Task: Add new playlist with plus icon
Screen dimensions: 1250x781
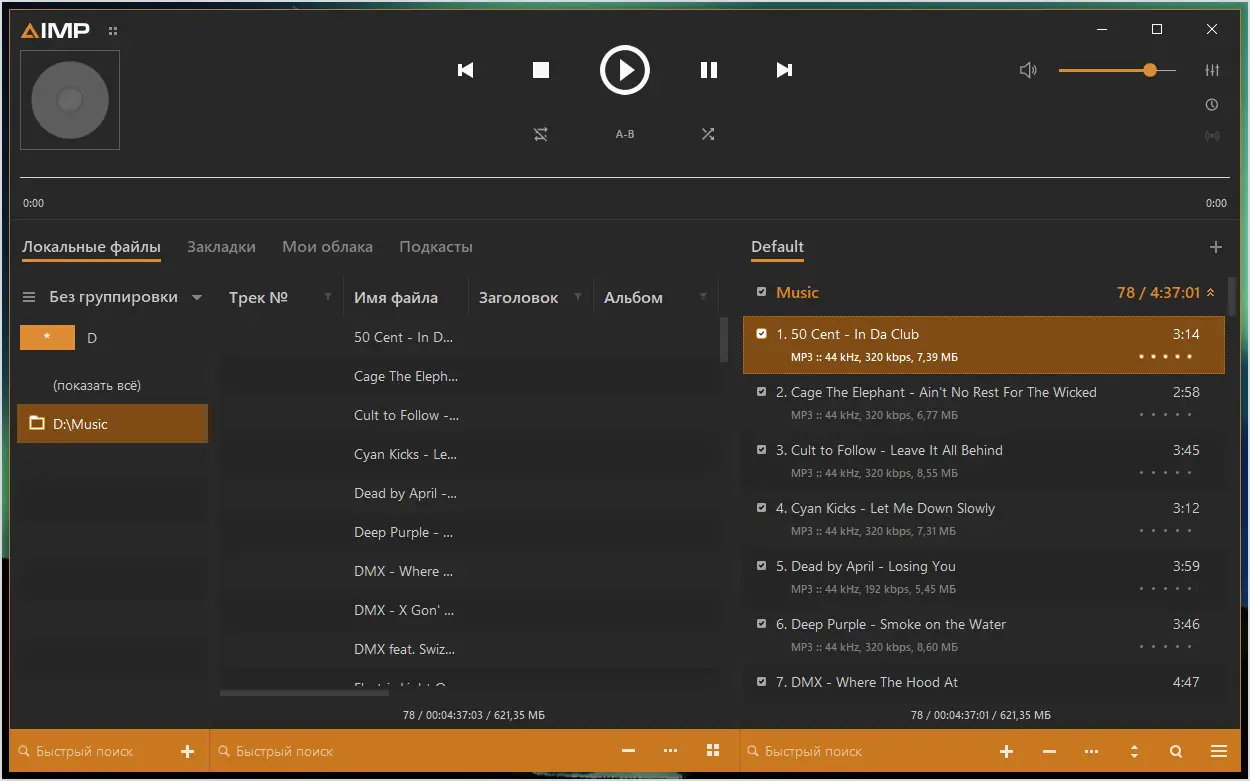Action: click(x=1216, y=247)
